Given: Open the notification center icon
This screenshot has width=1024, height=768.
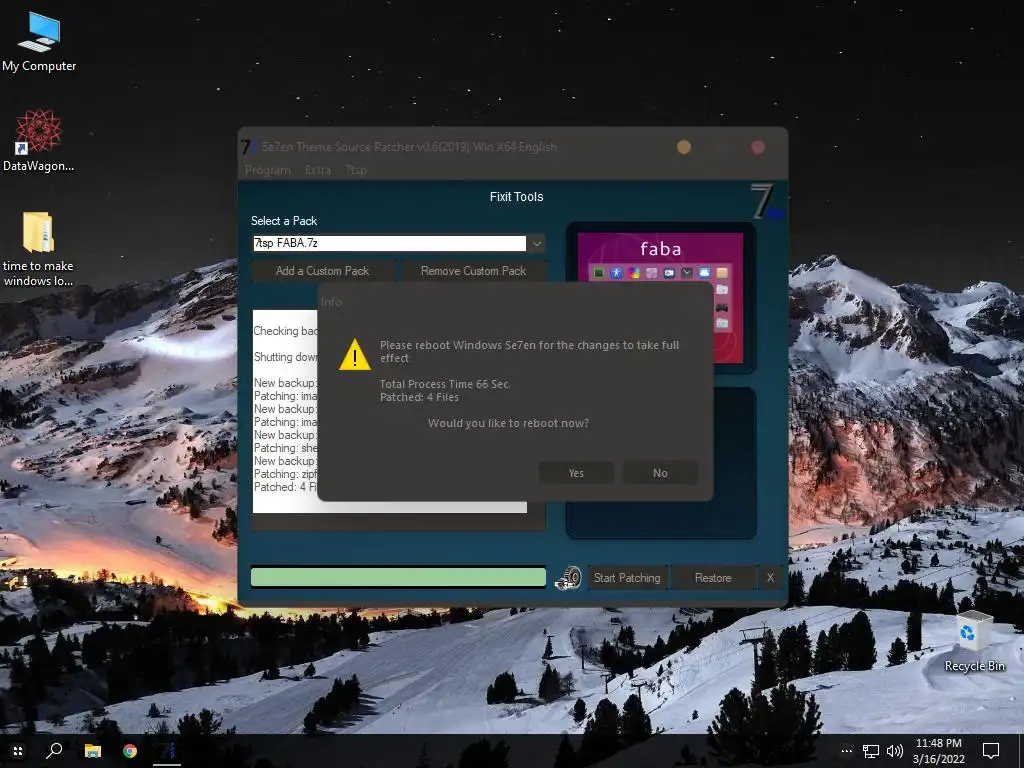Looking at the screenshot, I should pyautogui.click(x=991, y=751).
